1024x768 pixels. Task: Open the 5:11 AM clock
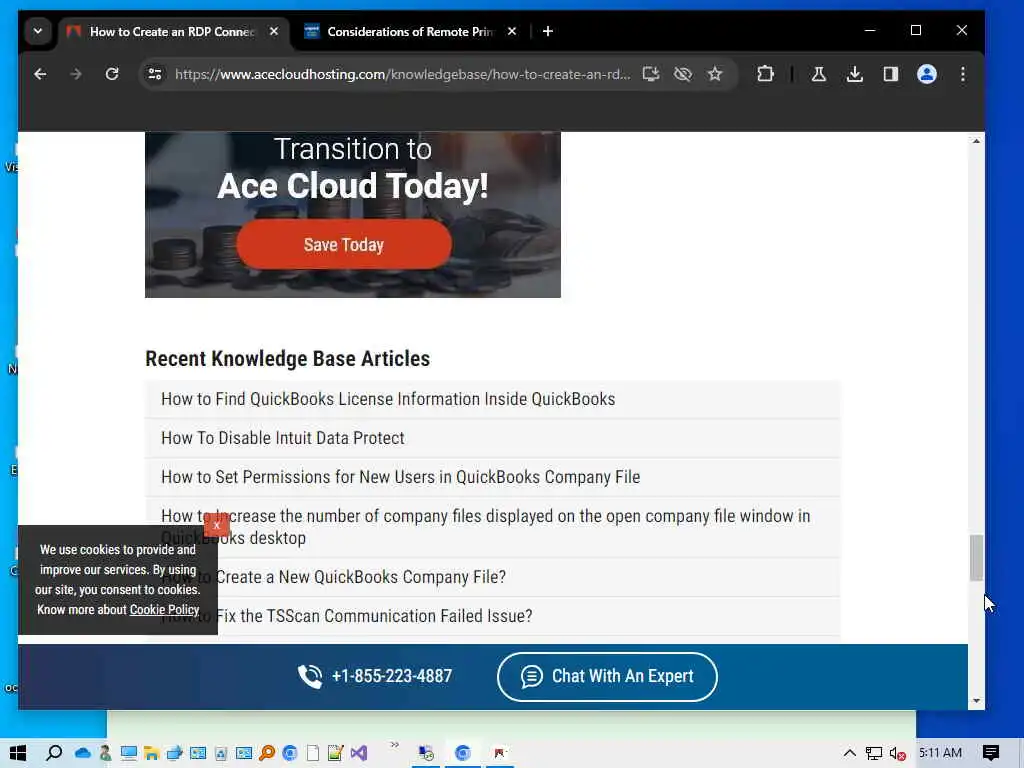pyautogui.click(x=940, y=753)
